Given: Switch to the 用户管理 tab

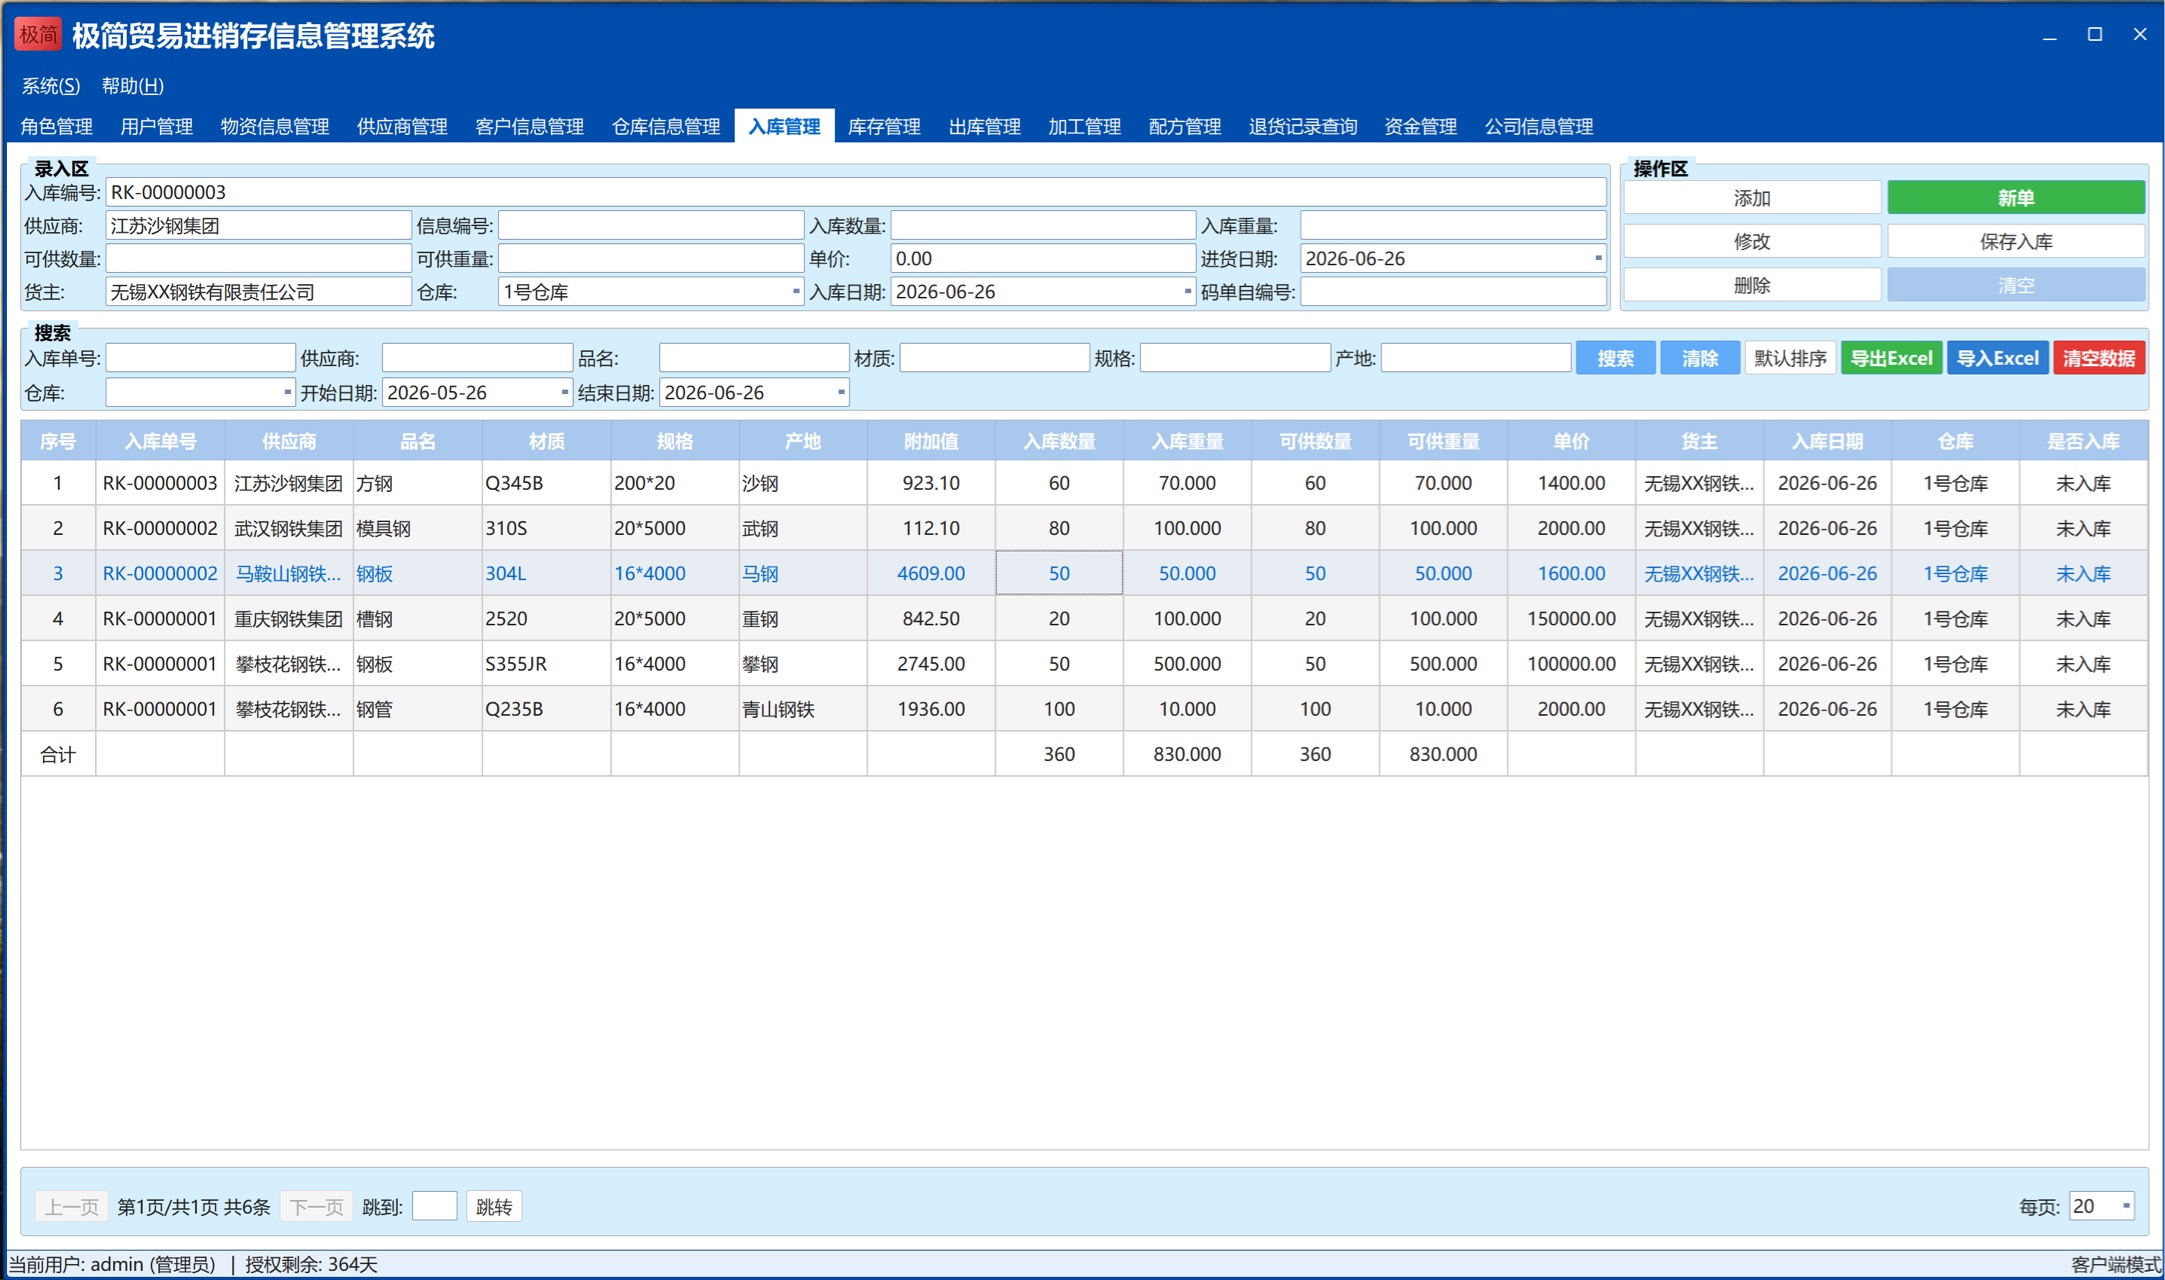Looking at the screenshot, I should click(x=157, y=127).
